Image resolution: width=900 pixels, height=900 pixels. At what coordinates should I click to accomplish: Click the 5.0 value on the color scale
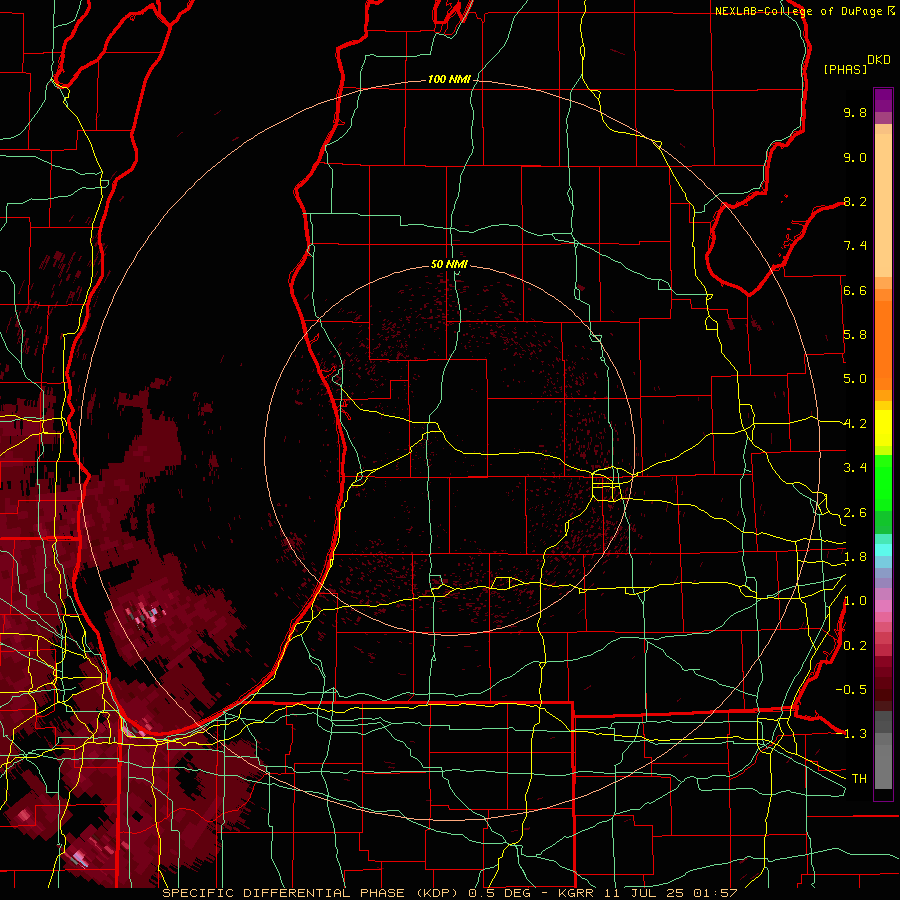[x=855, y=379]
